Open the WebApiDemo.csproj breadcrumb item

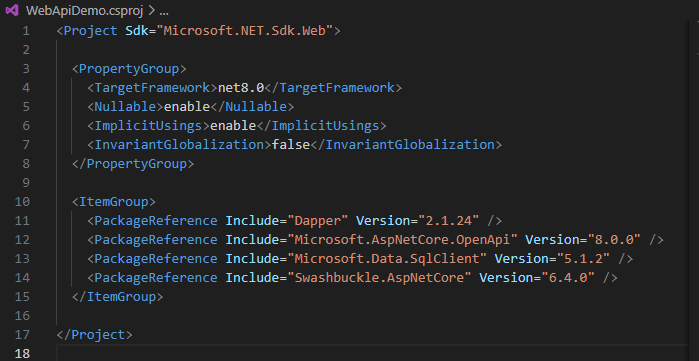pyautogui.click(x=85, y=11)
